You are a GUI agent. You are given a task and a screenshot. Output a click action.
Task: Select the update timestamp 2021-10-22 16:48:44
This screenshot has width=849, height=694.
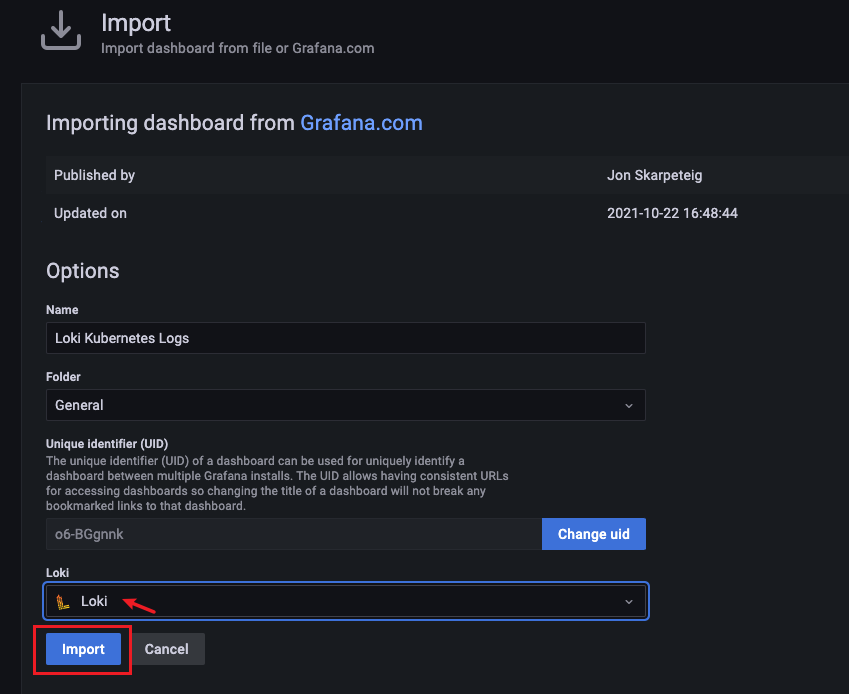point(672,213)
